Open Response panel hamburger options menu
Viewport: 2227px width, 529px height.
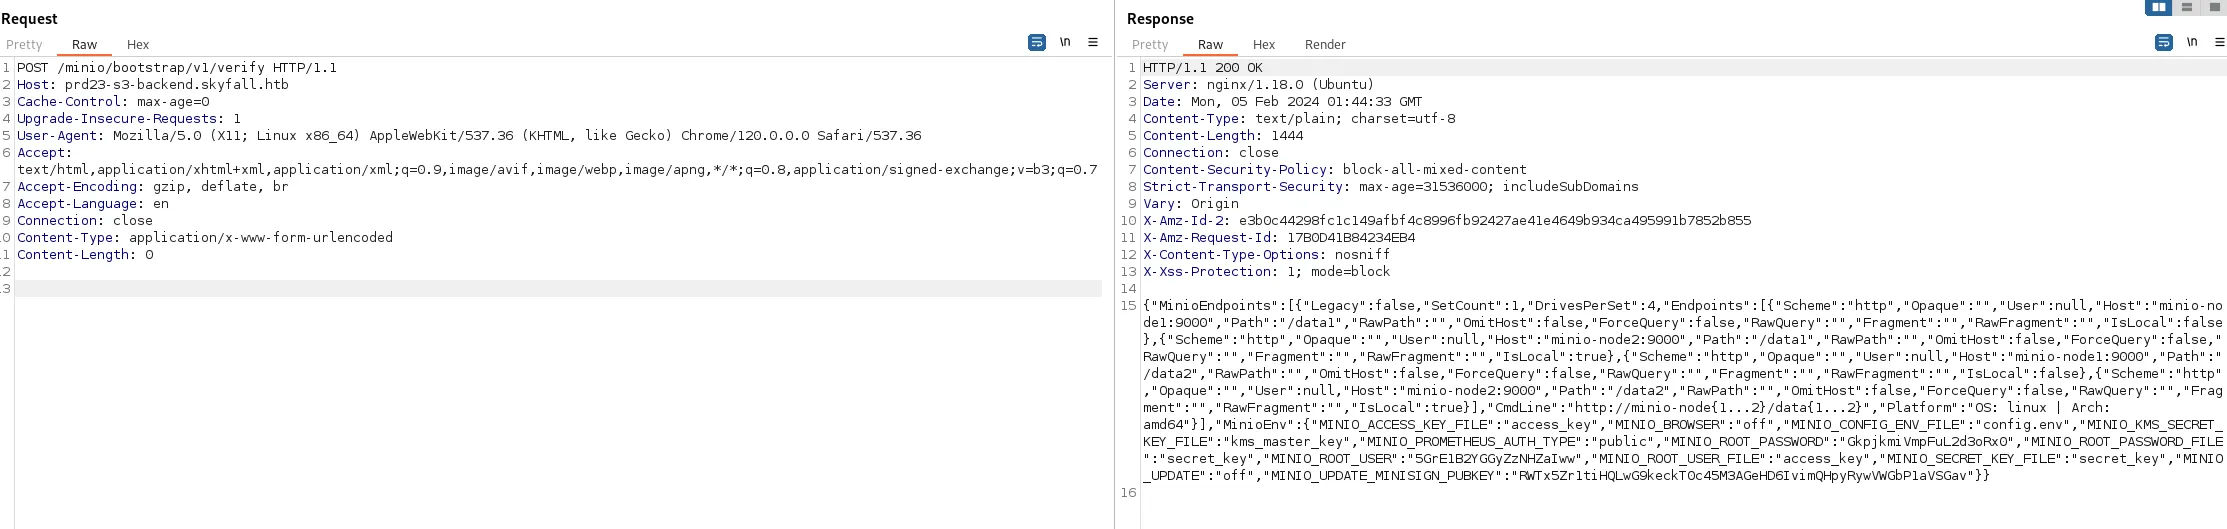[x=2220, y=43]
